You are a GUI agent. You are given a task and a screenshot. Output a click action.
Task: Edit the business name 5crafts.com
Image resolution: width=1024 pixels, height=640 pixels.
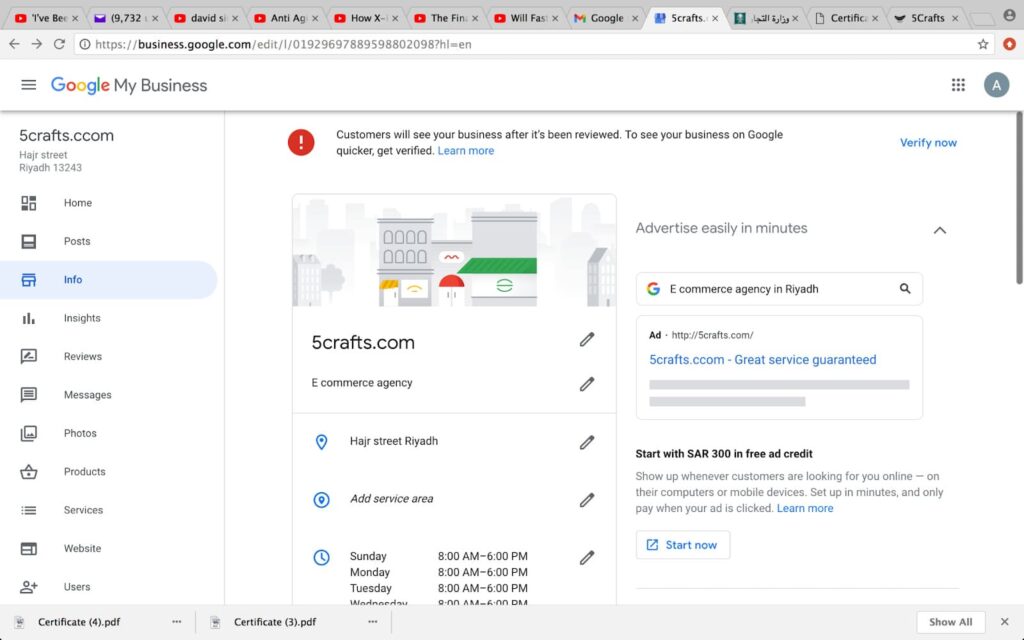tap(586, 340)
